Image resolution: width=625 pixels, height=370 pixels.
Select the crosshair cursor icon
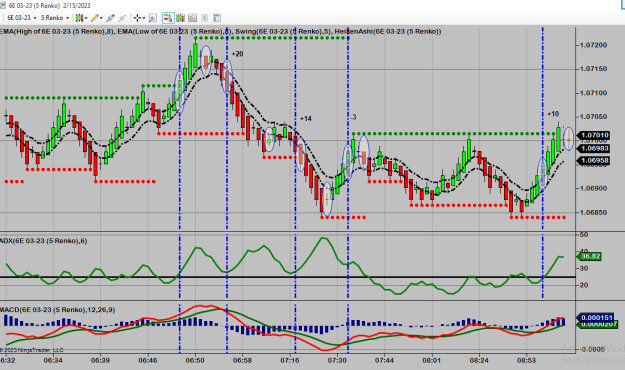[x=137, y=18]
